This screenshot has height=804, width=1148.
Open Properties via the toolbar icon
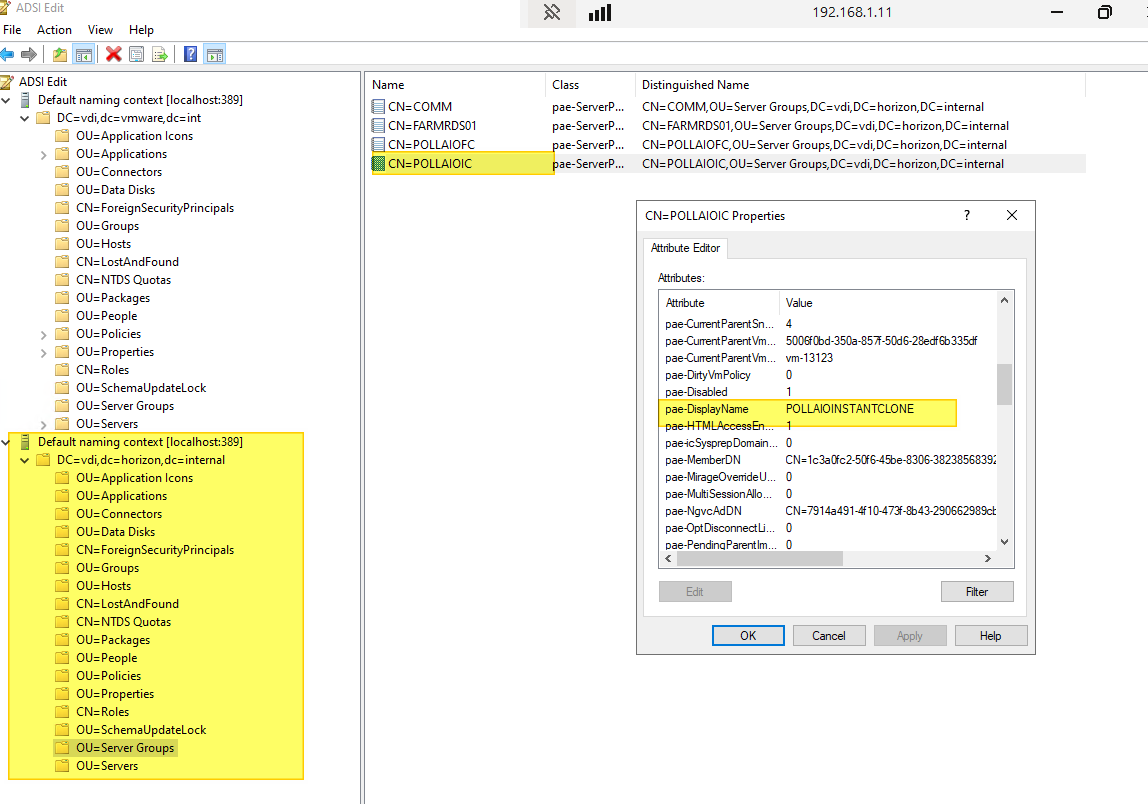[x=136, y=54]
